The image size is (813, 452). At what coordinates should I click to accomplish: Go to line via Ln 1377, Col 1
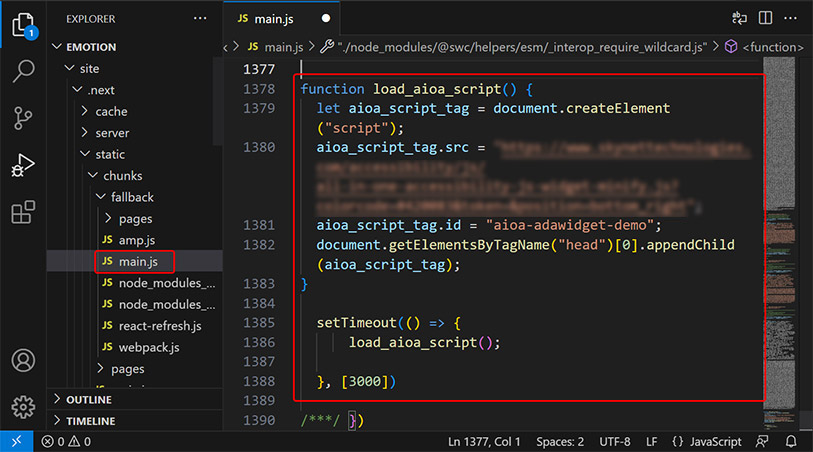tap(484, 442)
